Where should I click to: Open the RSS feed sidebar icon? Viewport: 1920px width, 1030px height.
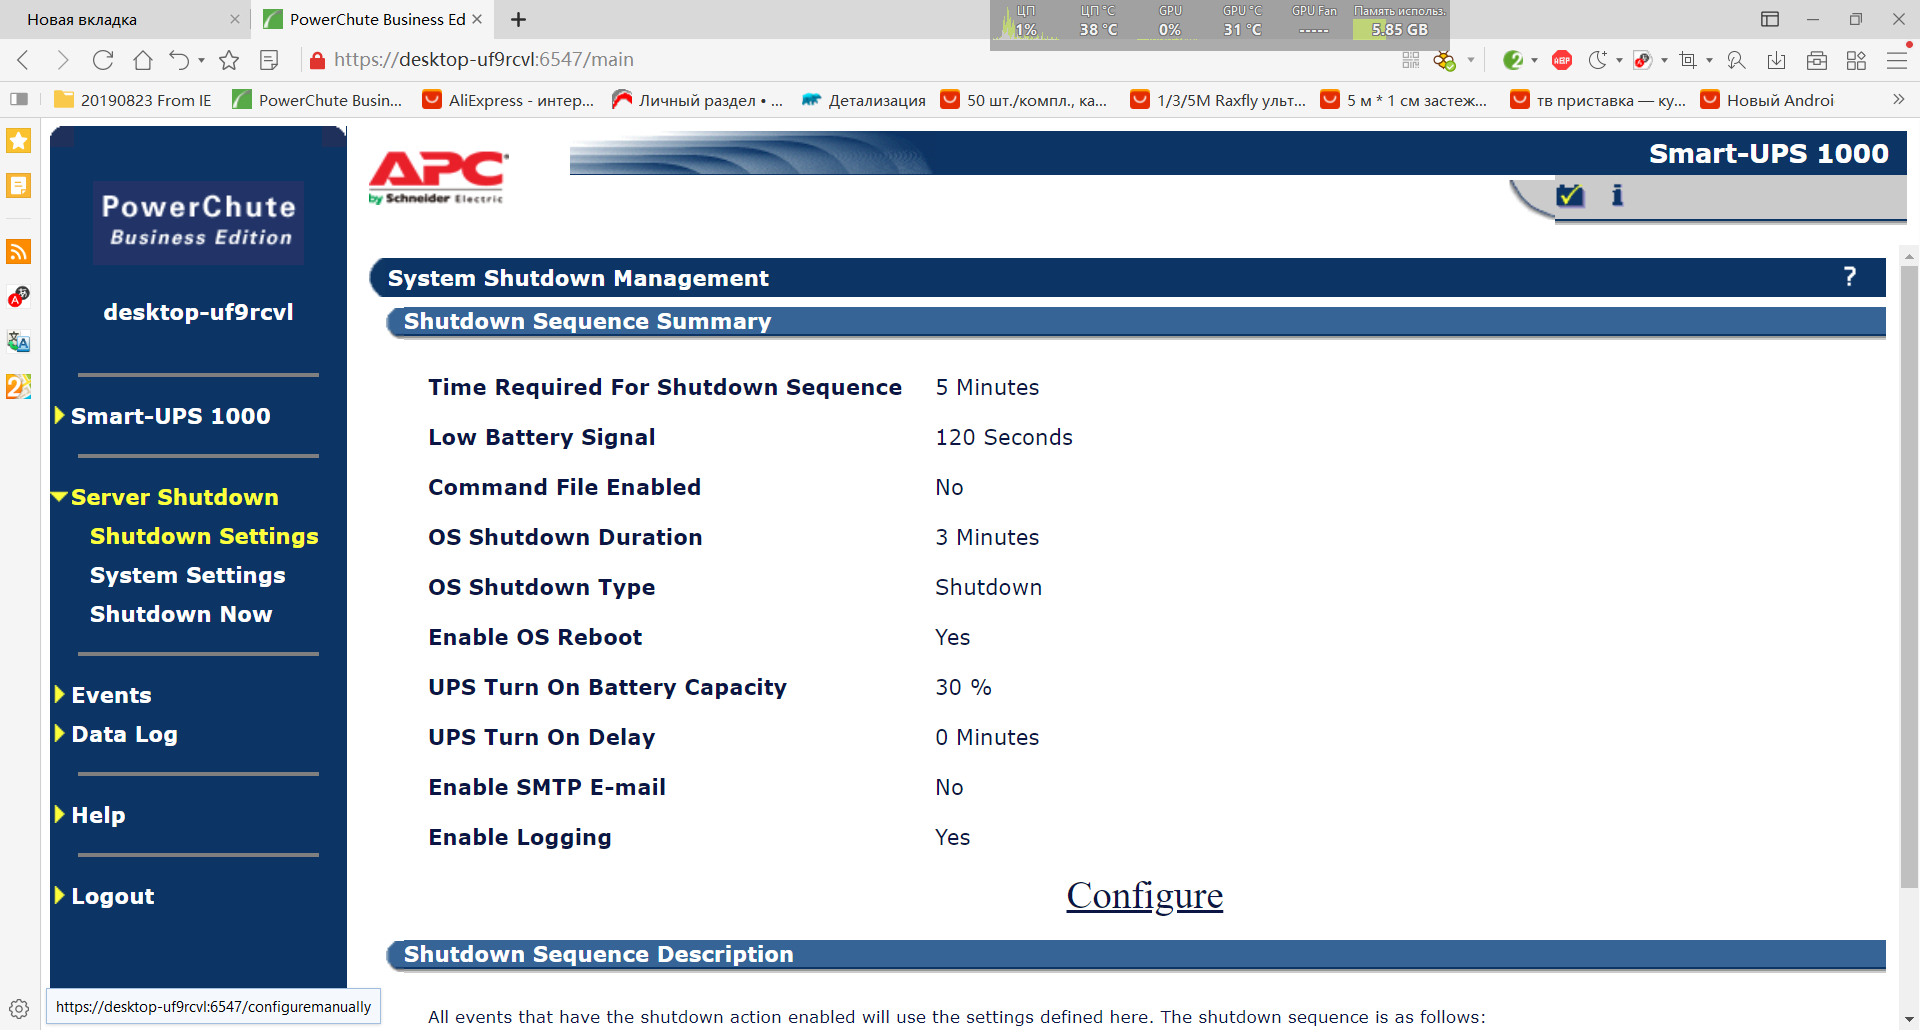19,251
